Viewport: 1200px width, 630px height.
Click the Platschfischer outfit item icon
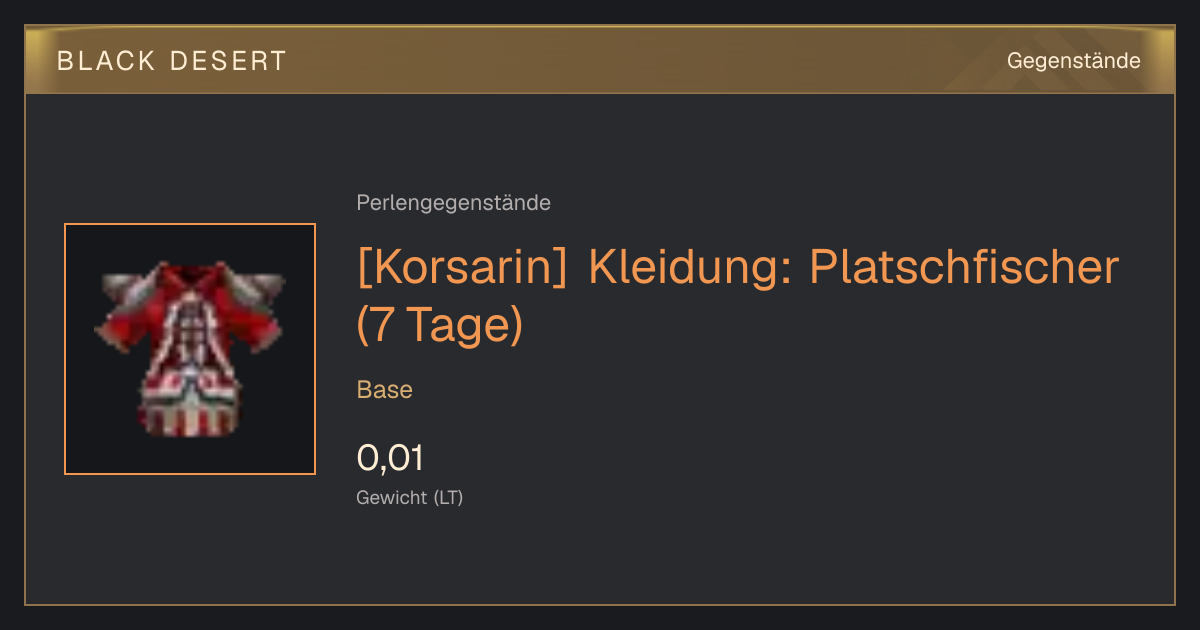coord(190,349)
